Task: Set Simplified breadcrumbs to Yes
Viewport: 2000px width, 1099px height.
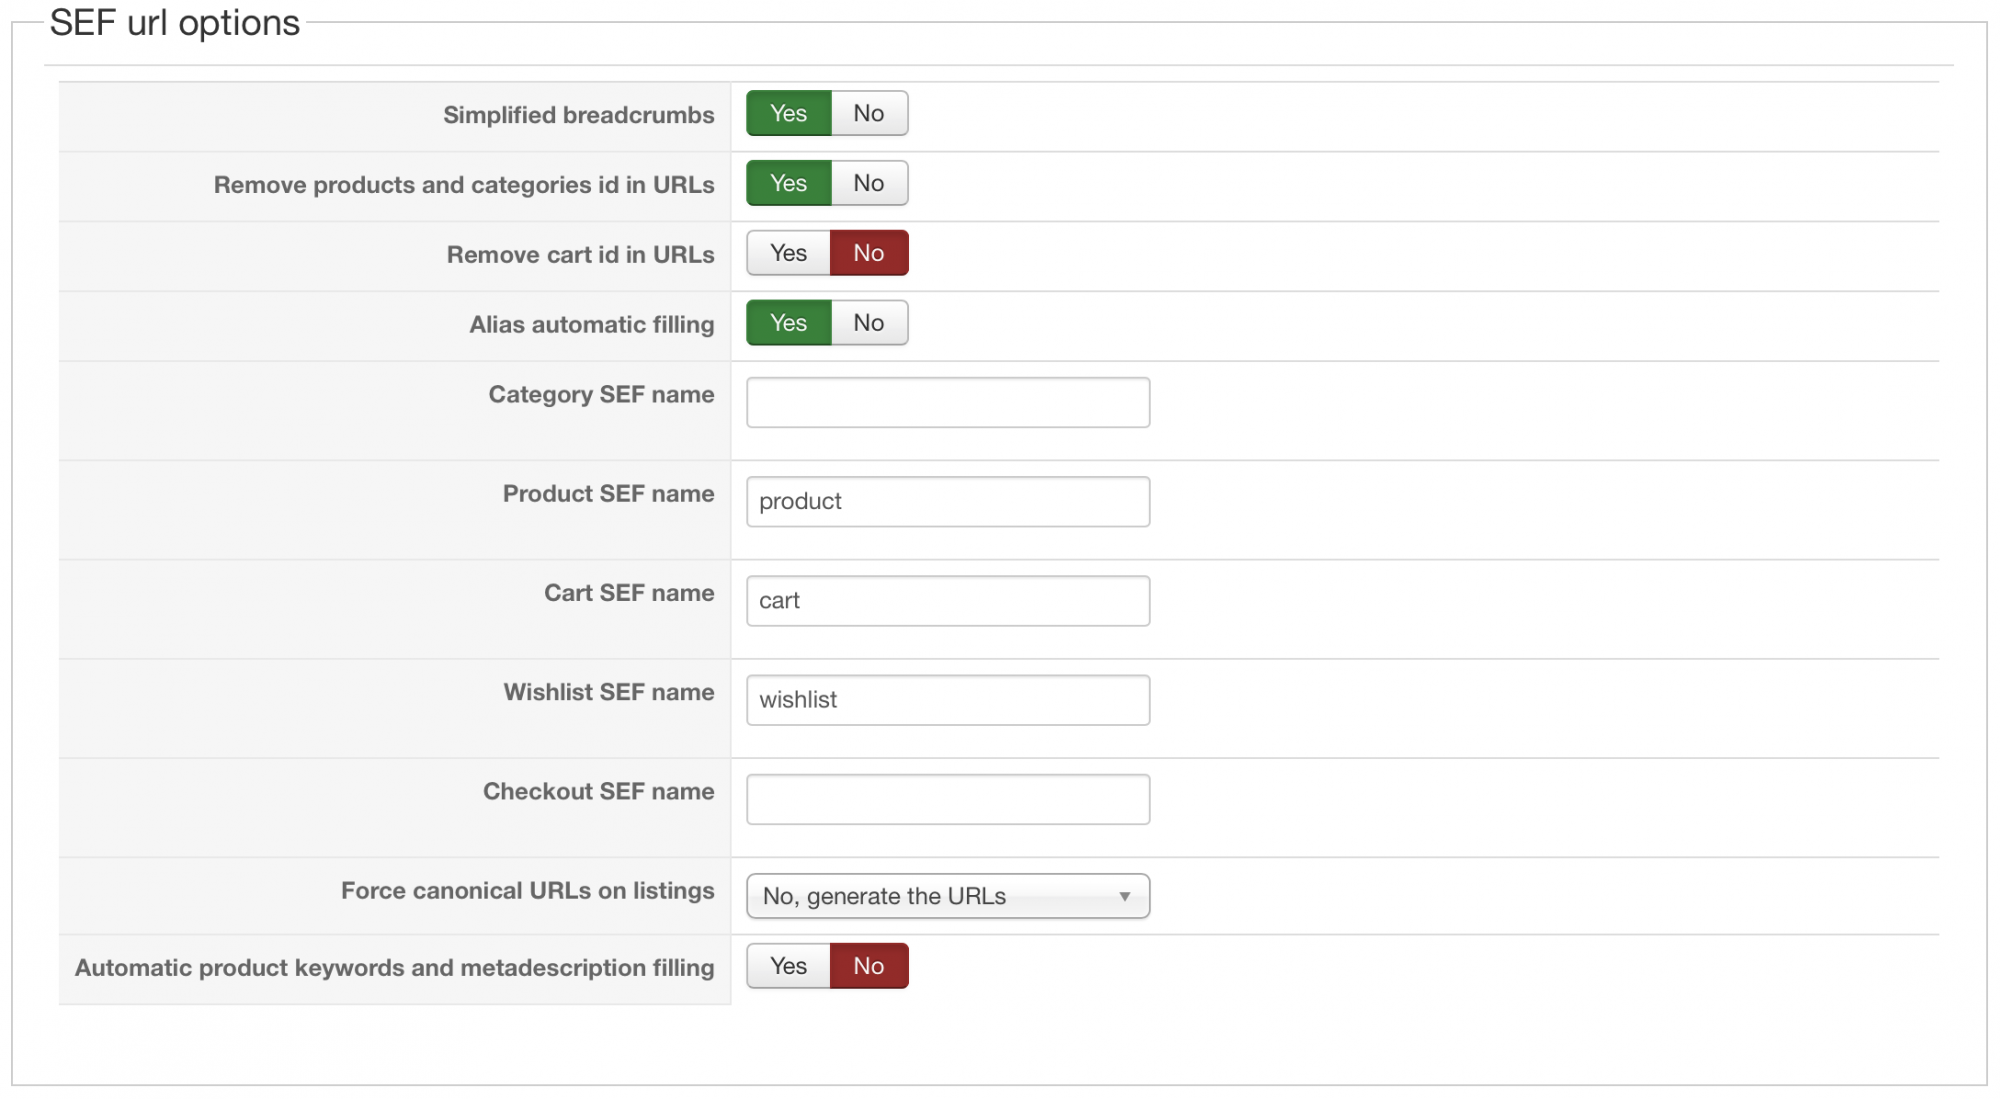Action: [788, 114]
